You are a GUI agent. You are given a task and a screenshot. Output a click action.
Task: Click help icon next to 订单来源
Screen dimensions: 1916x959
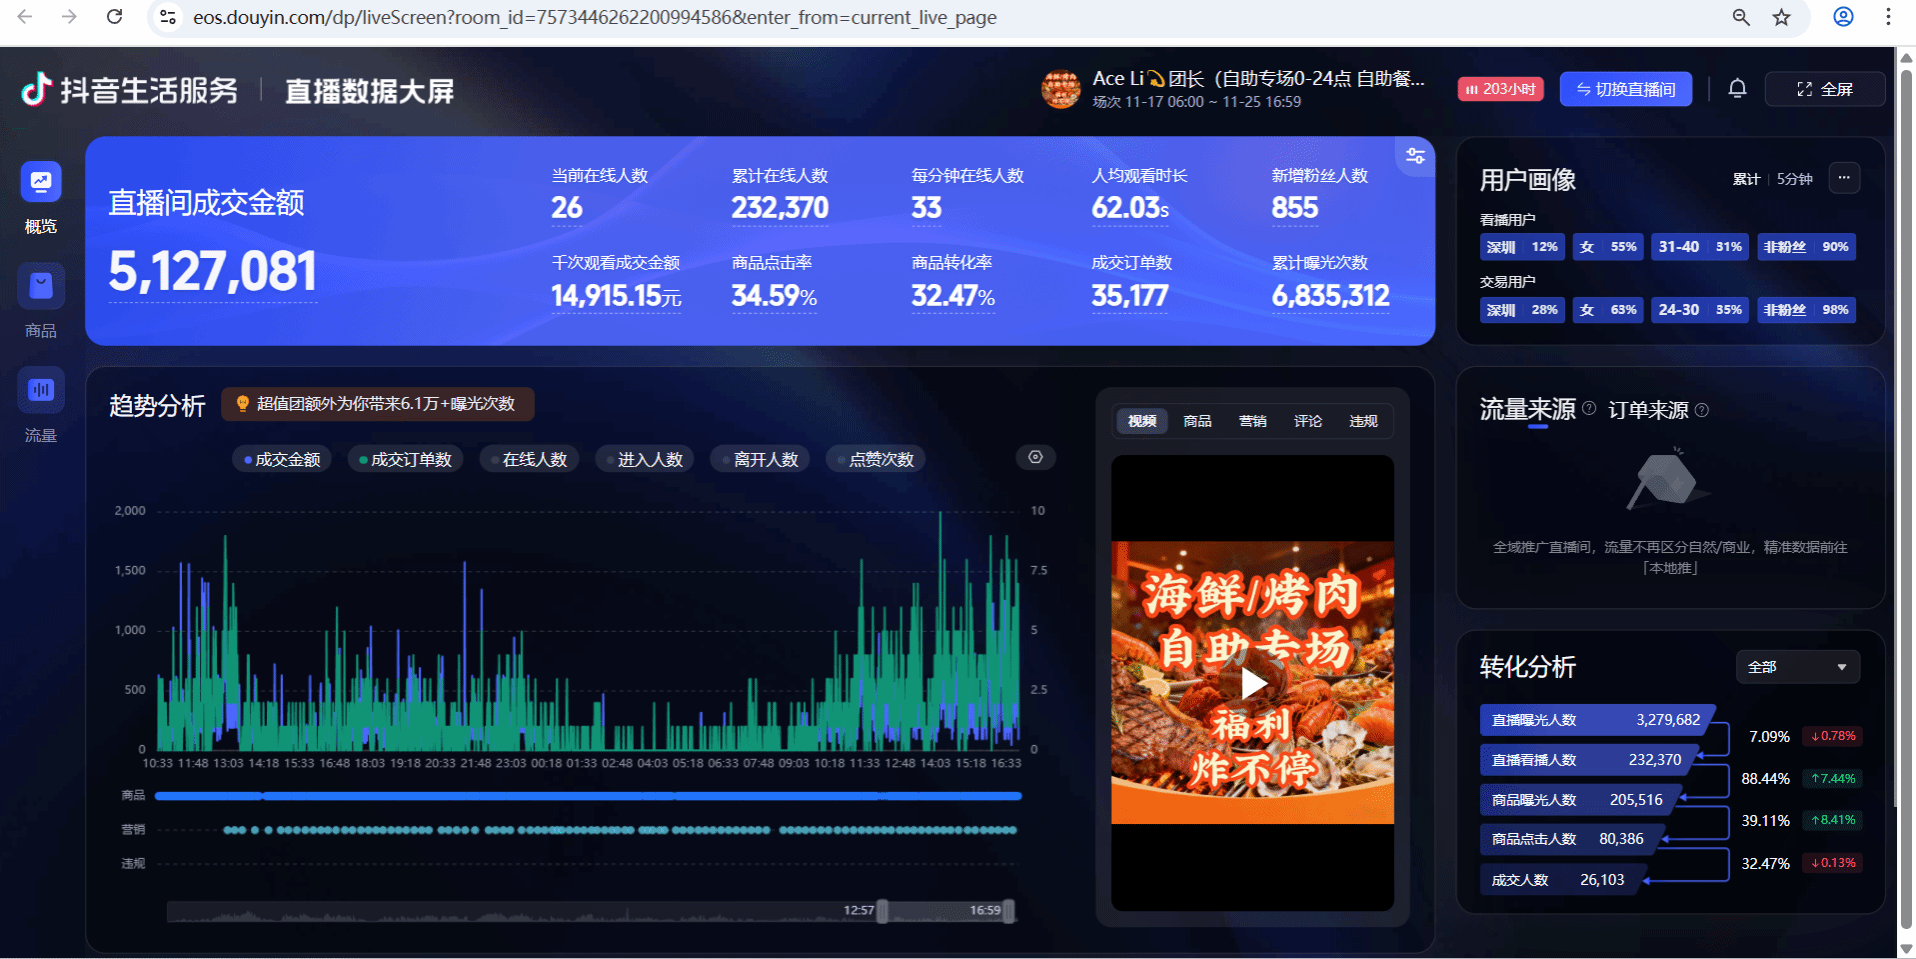1702,410
